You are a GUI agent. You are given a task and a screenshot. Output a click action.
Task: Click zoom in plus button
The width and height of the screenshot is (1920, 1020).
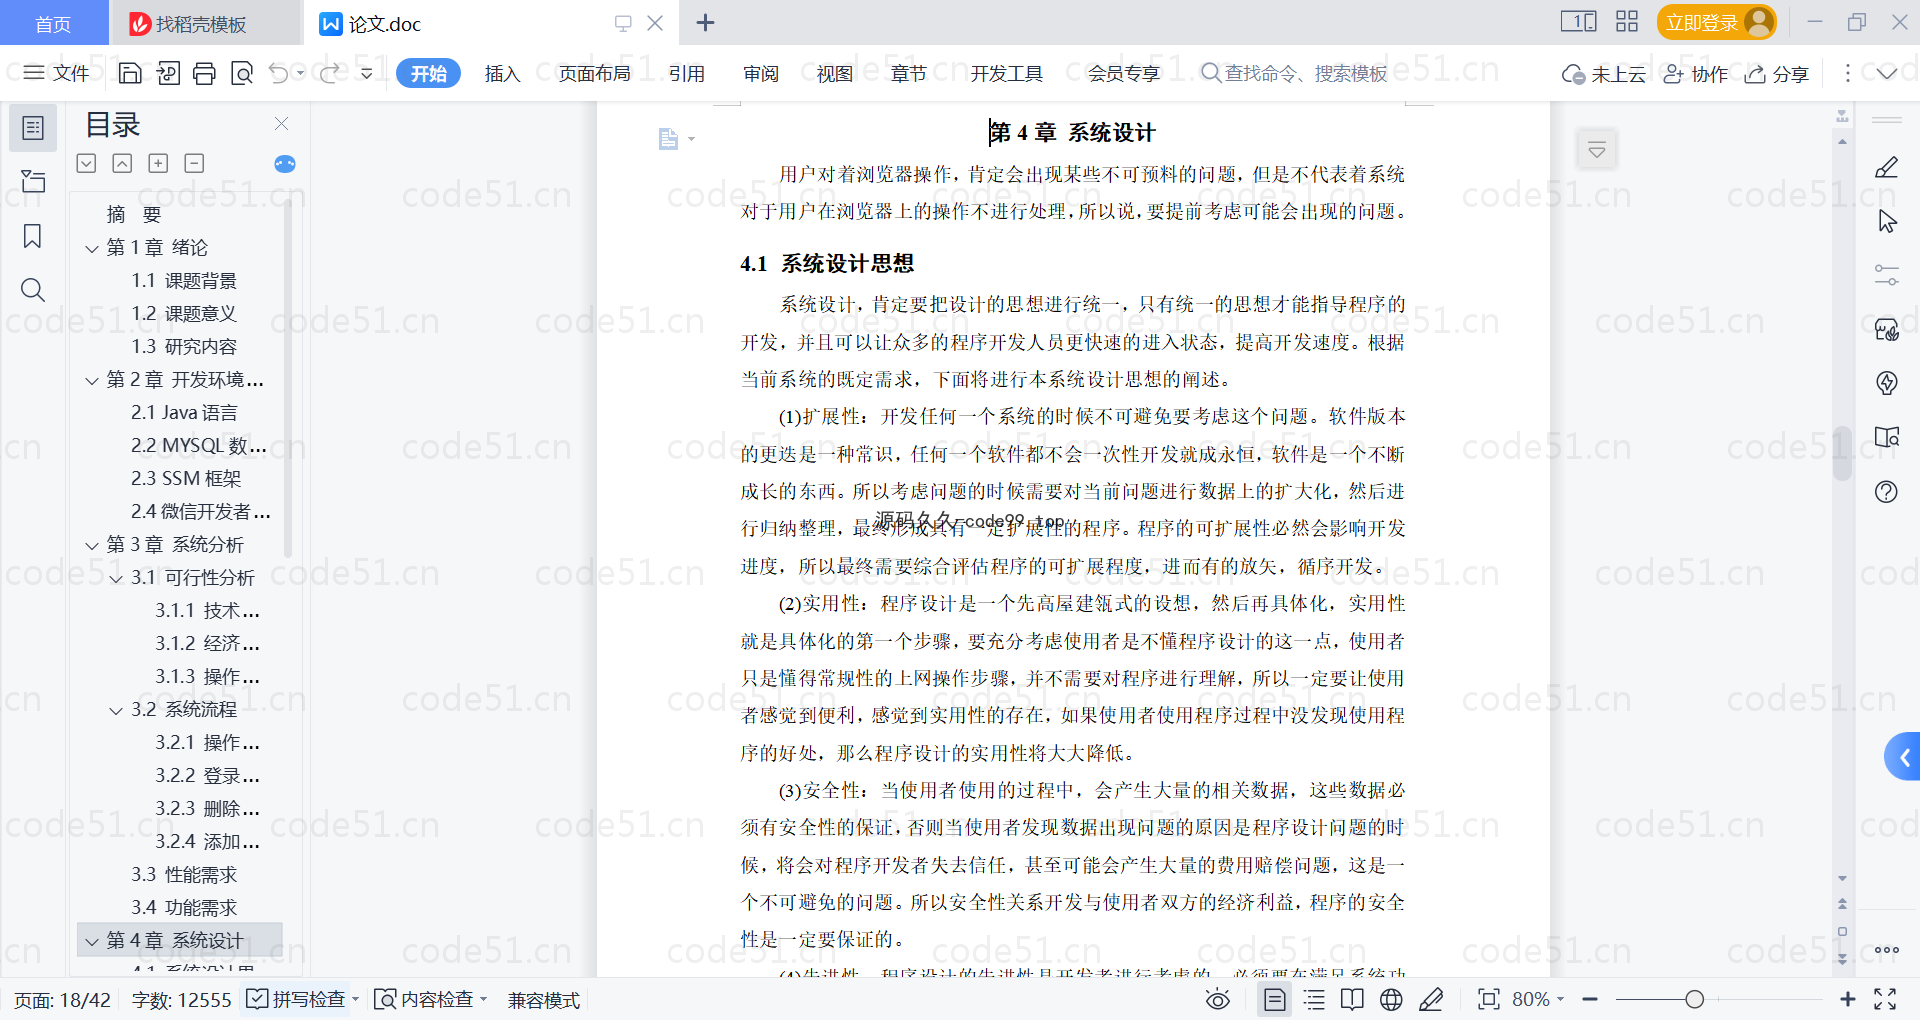coord(1847,999)
